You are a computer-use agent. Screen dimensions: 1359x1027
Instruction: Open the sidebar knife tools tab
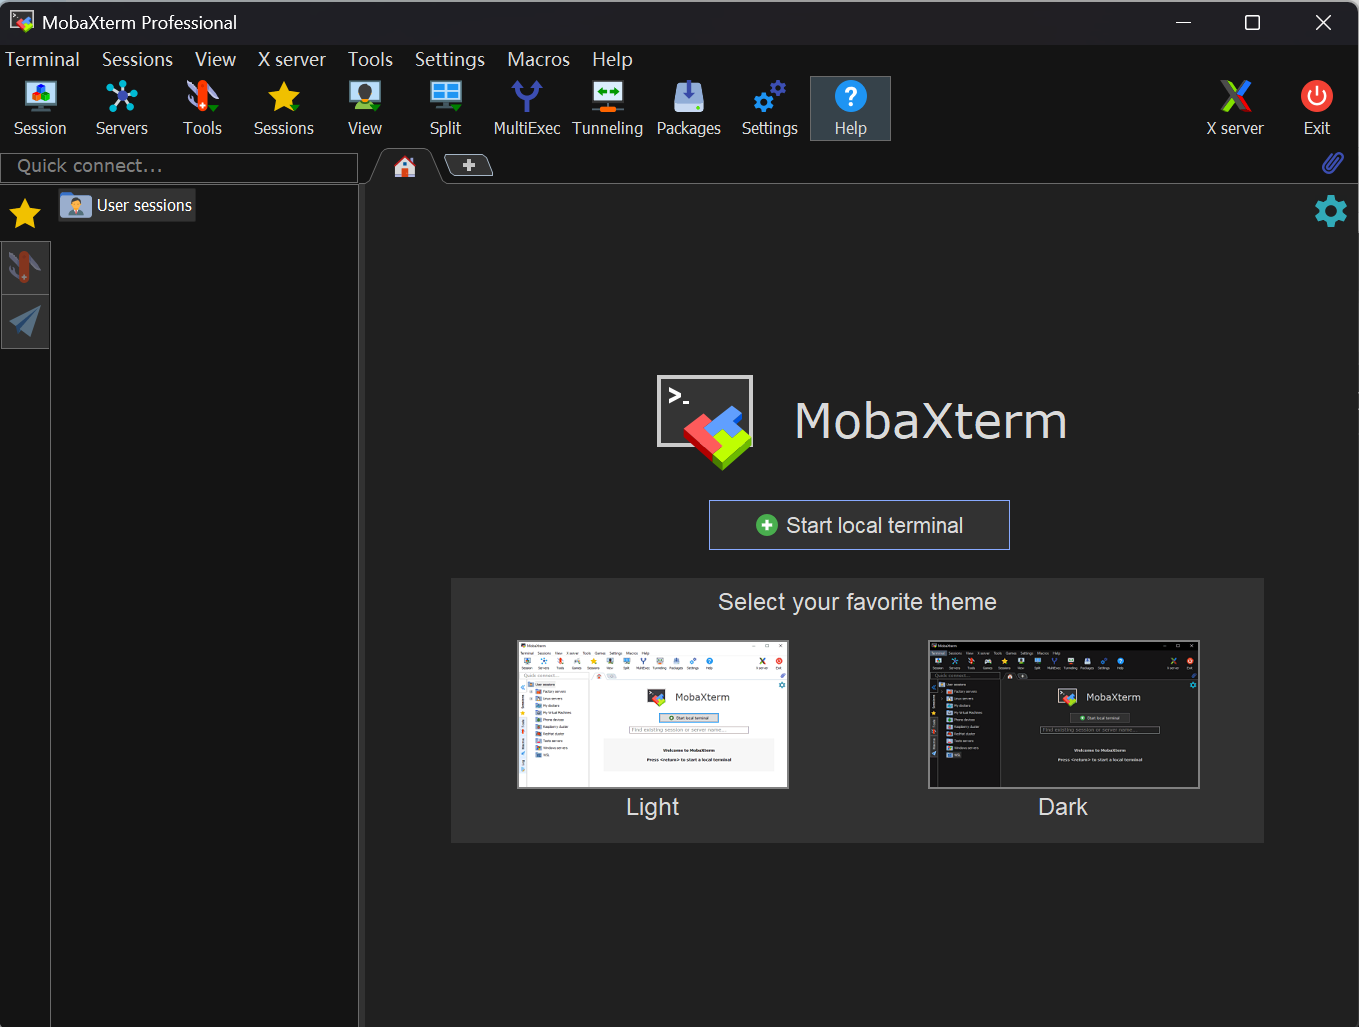tap(25, 267)
